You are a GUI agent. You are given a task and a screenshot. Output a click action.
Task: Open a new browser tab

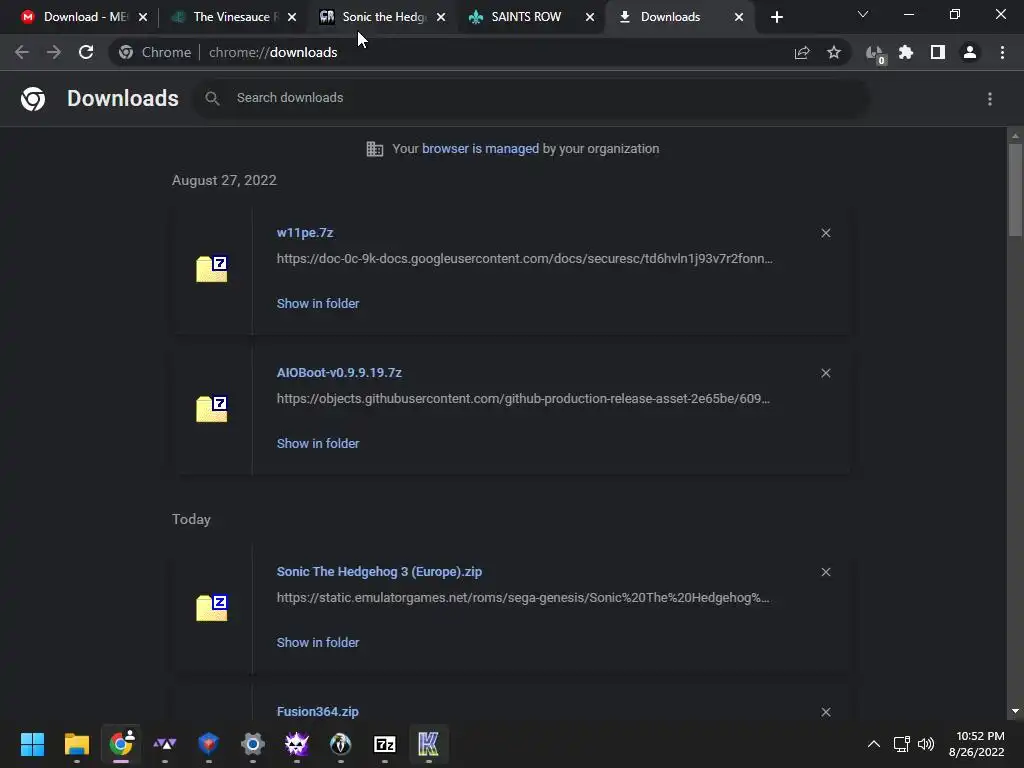776,17
